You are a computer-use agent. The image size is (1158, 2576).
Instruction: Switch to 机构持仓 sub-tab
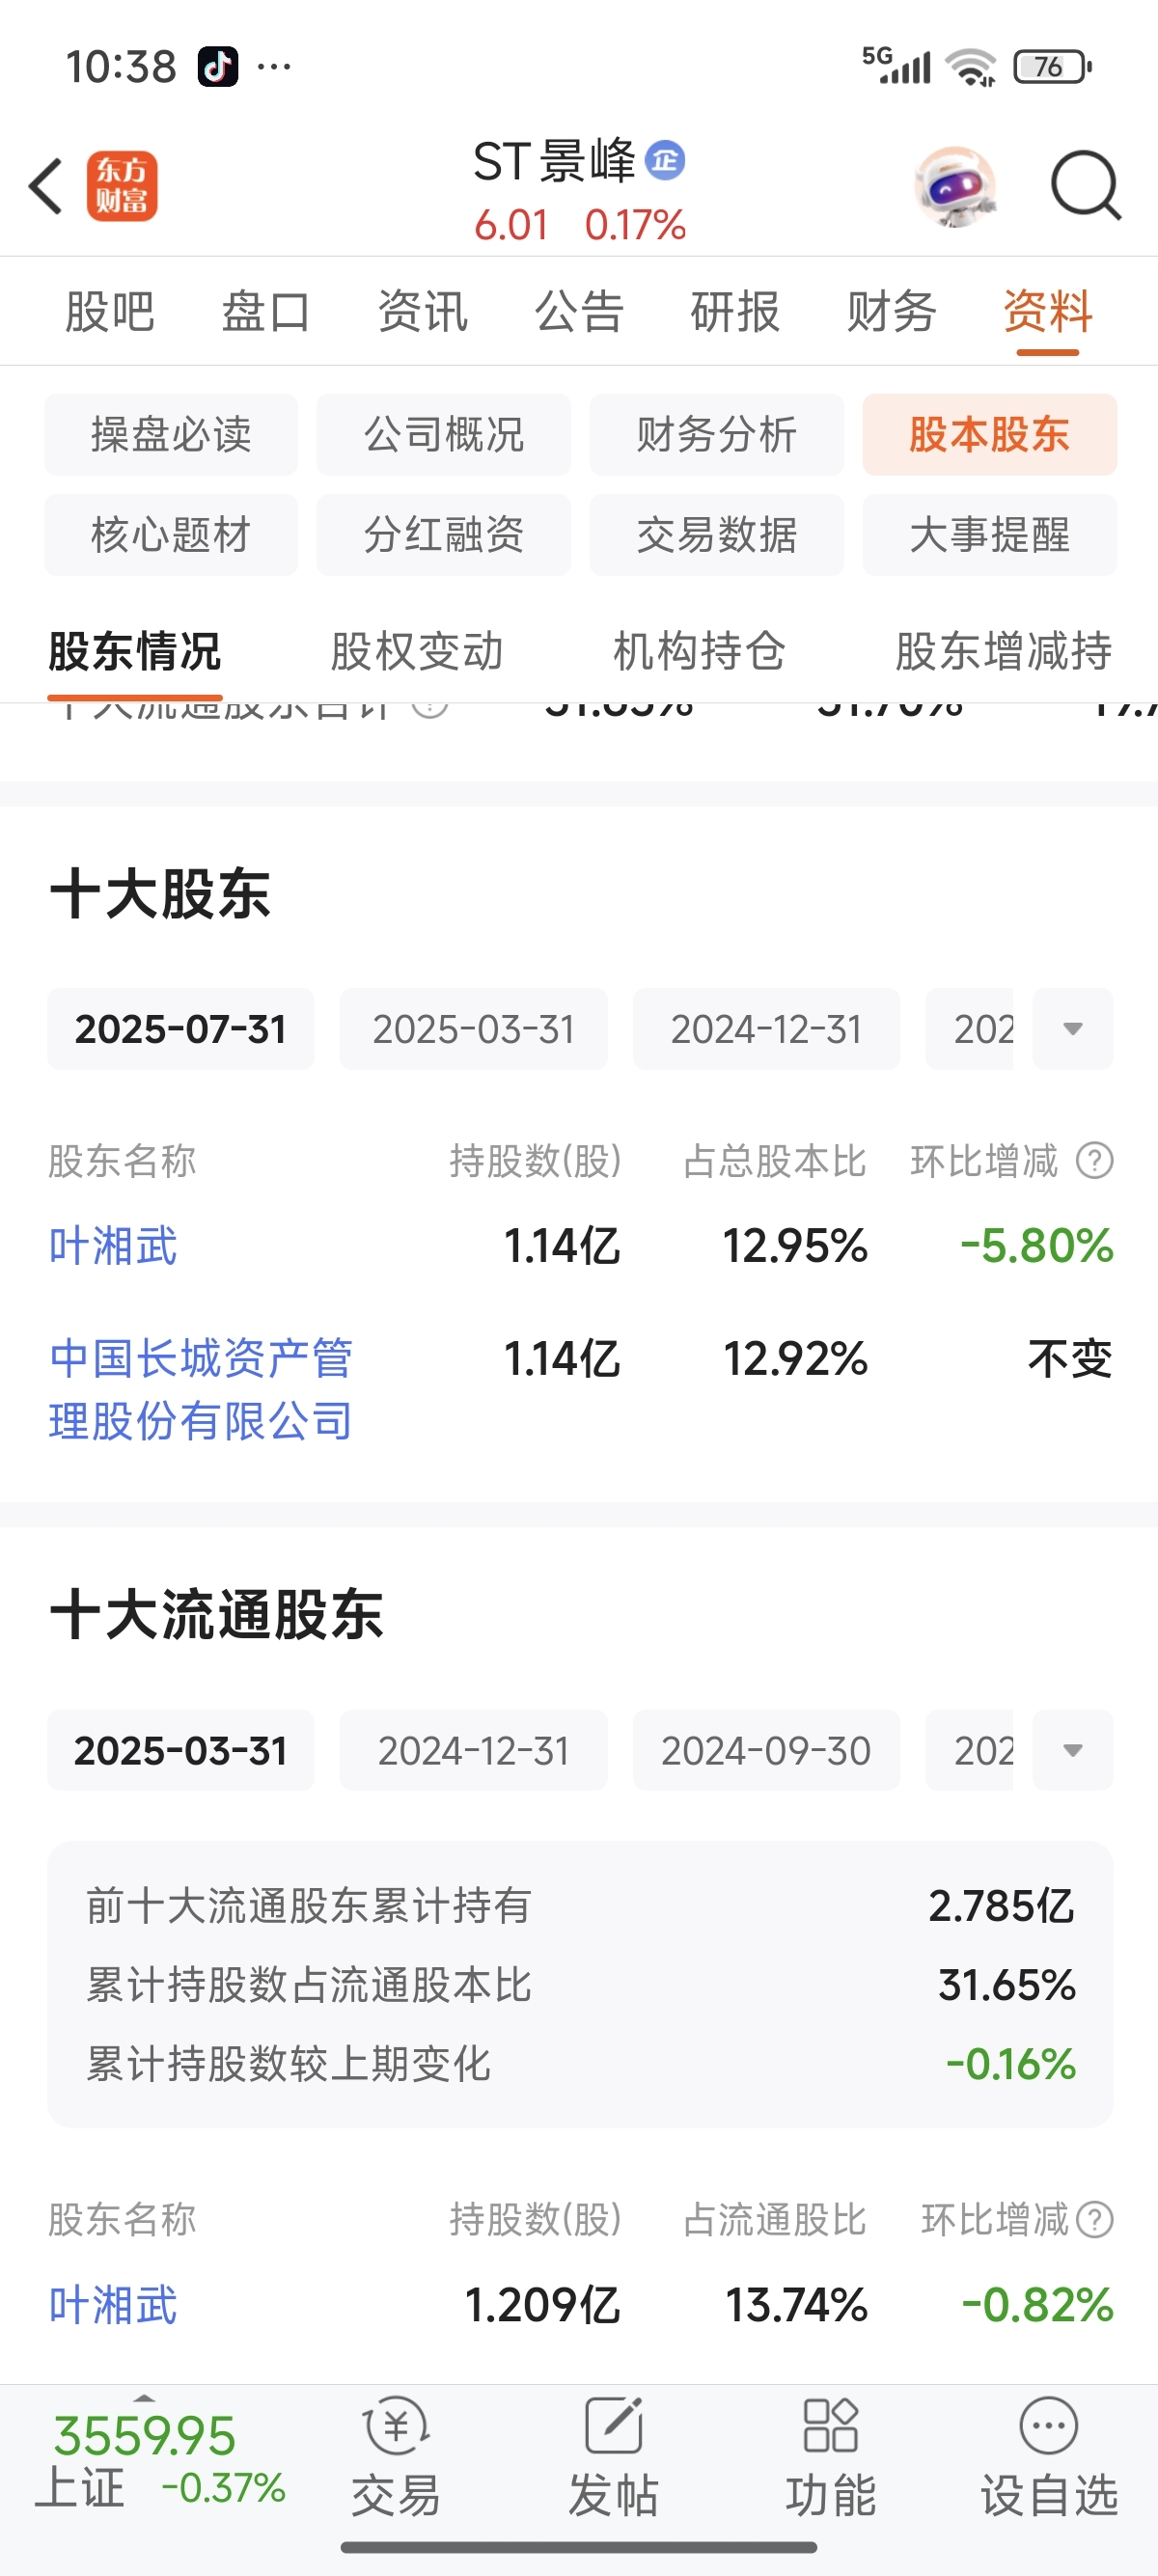[700, 651]
